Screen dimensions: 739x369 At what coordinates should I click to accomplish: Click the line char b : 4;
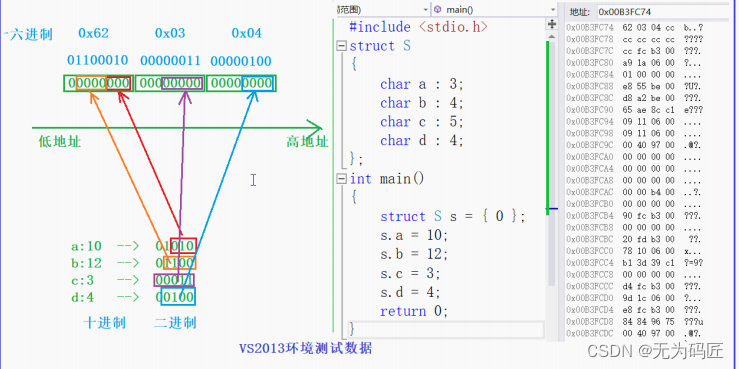coord(422,103)
